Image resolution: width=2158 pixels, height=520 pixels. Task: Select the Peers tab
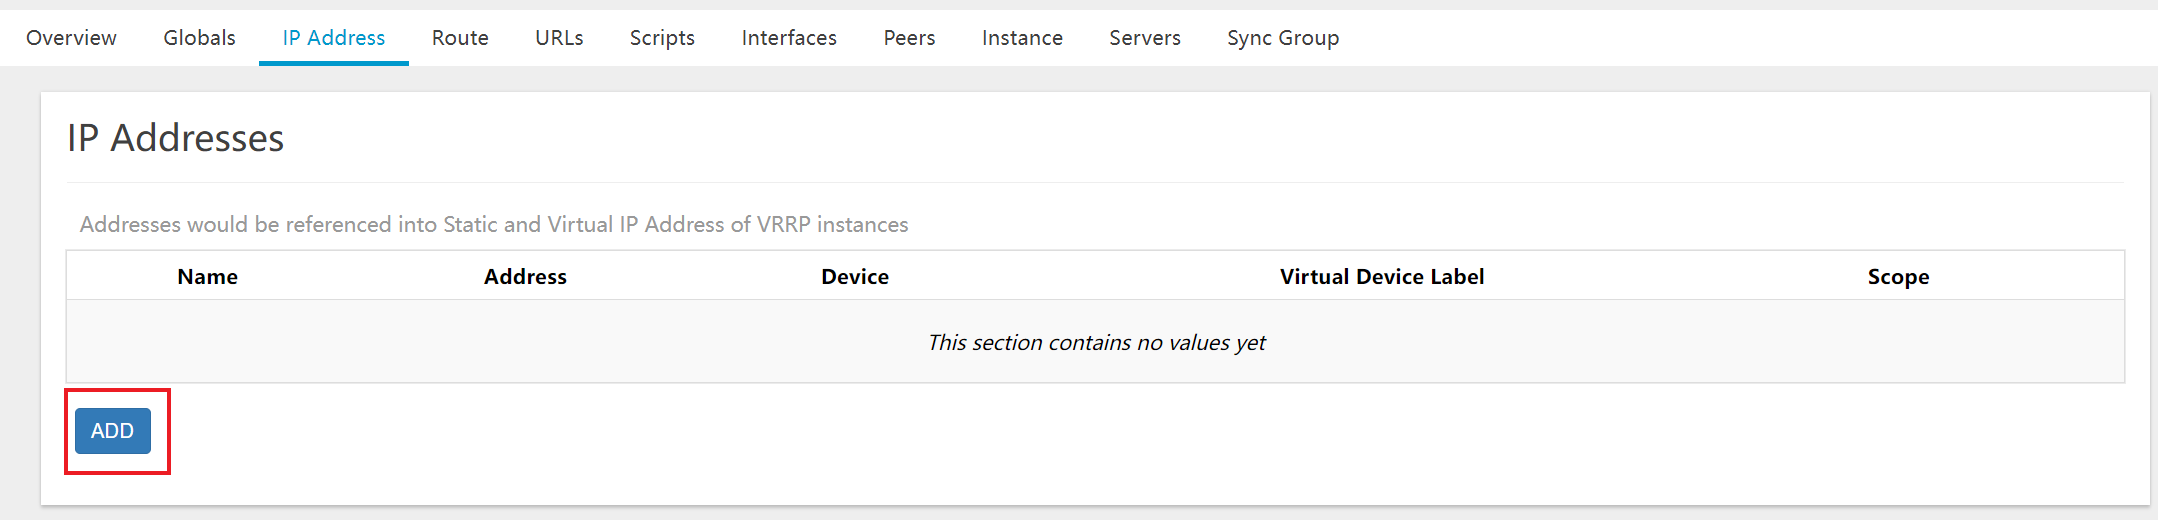909,38
